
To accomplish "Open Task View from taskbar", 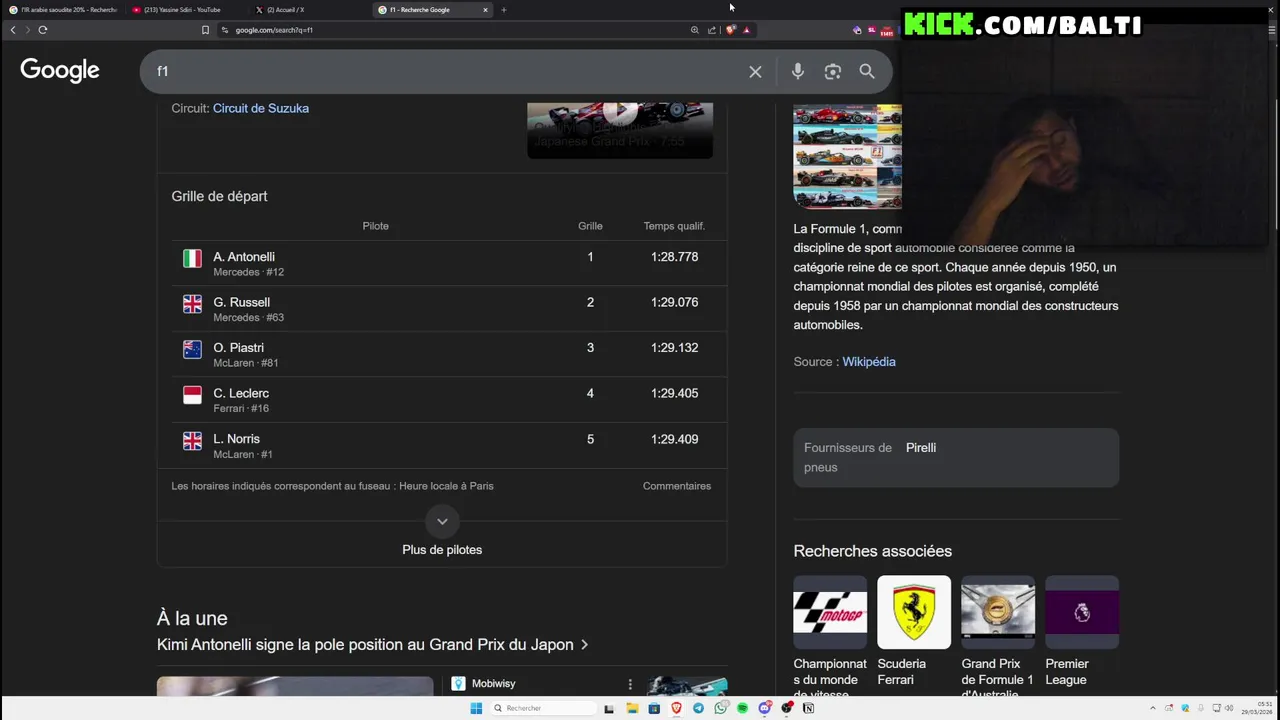I will click(x=609, y=708).
